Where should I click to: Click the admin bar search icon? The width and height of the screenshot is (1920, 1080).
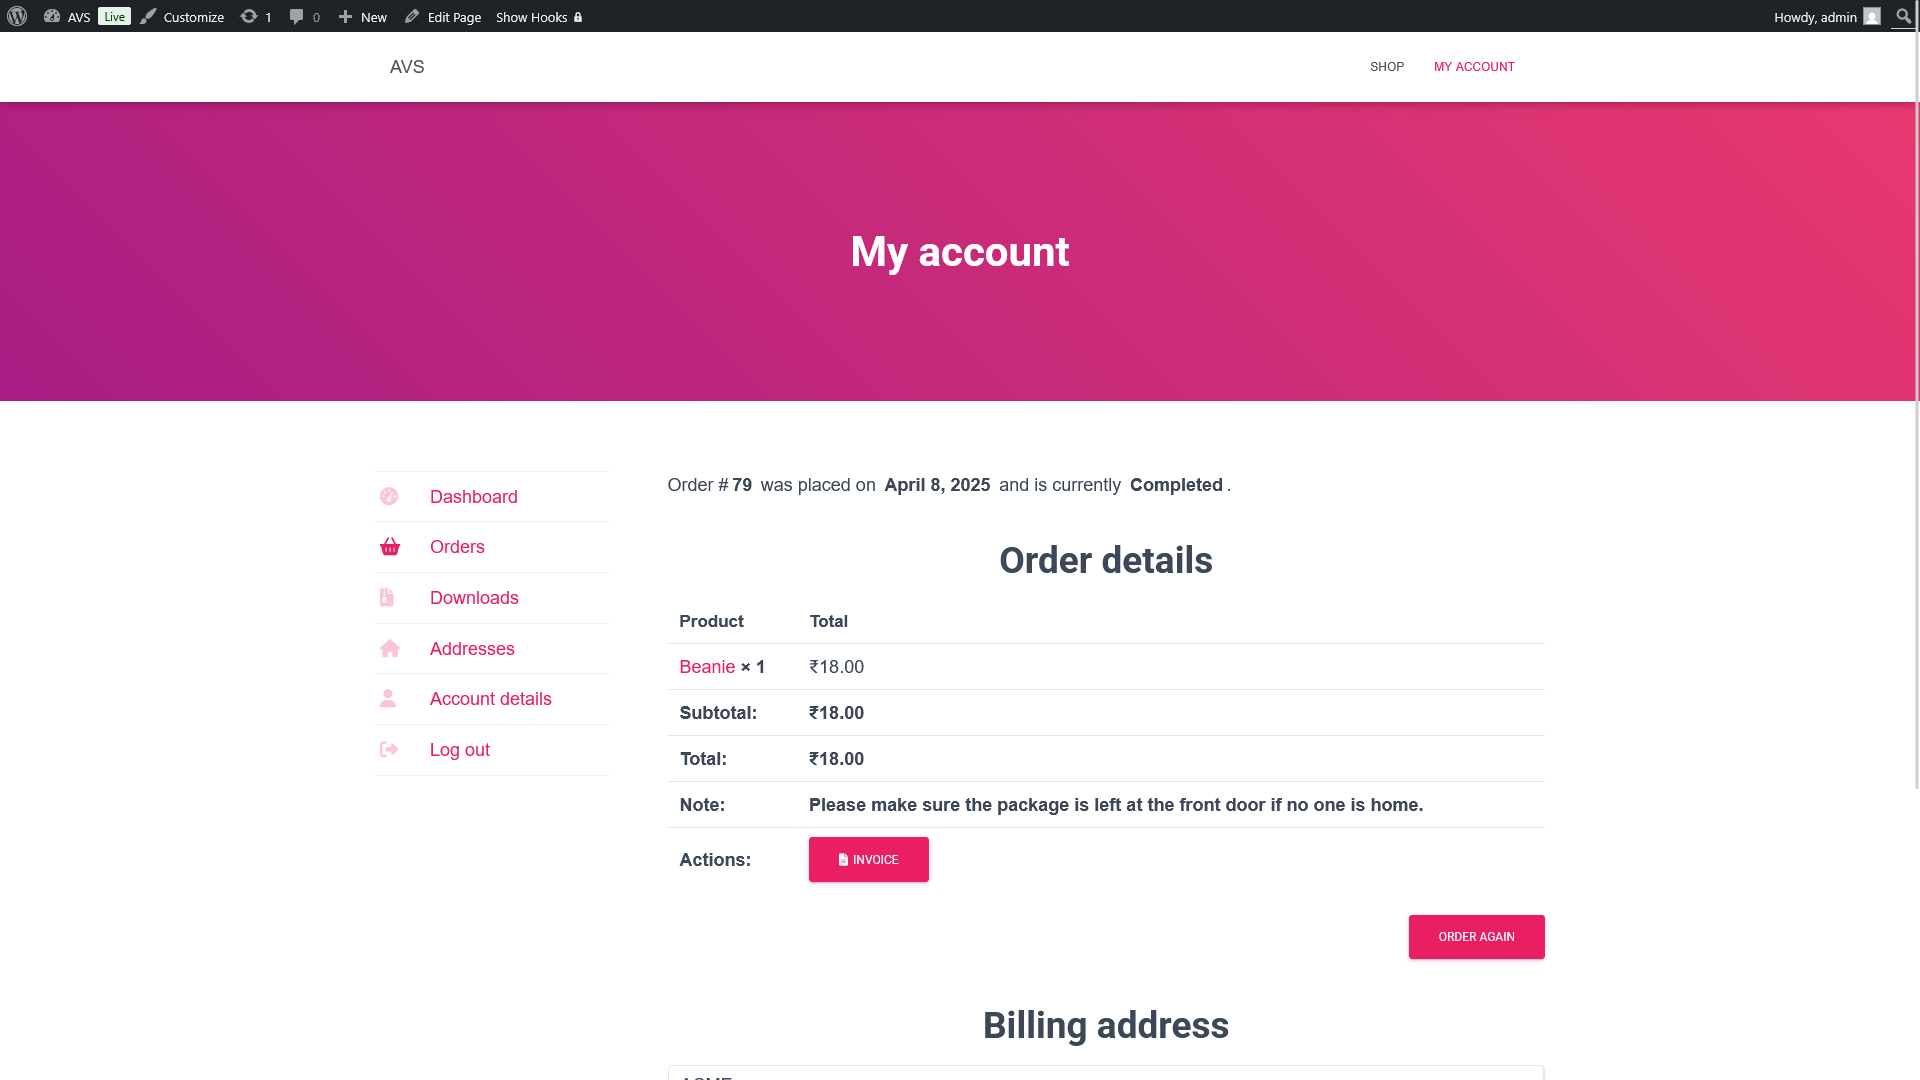[1903, 16]
